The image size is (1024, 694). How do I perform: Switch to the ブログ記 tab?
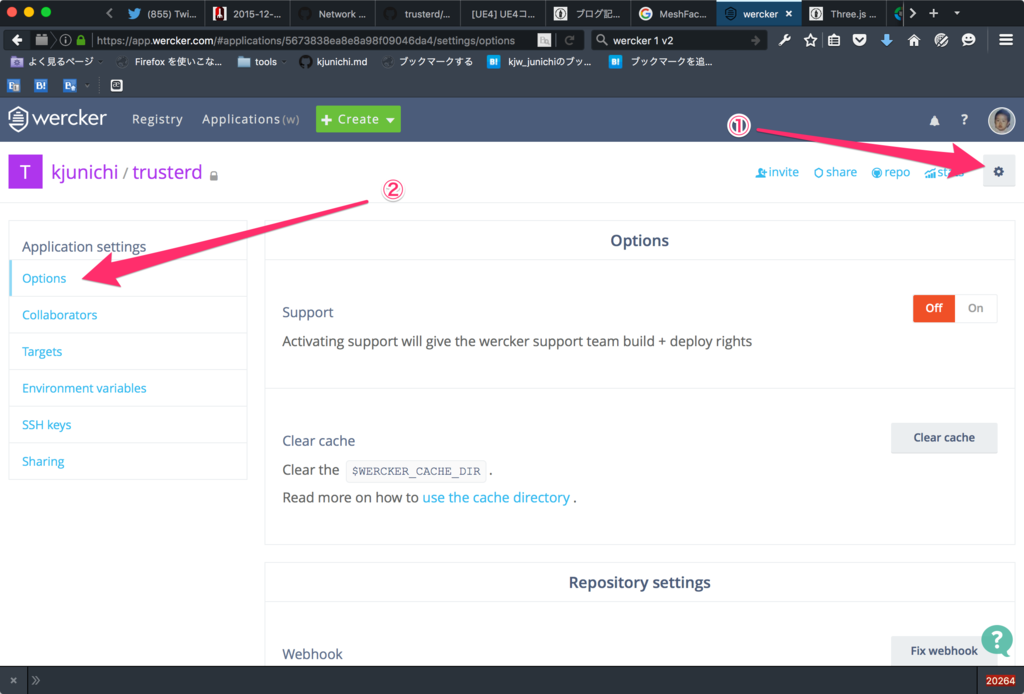tap(588, 14)
